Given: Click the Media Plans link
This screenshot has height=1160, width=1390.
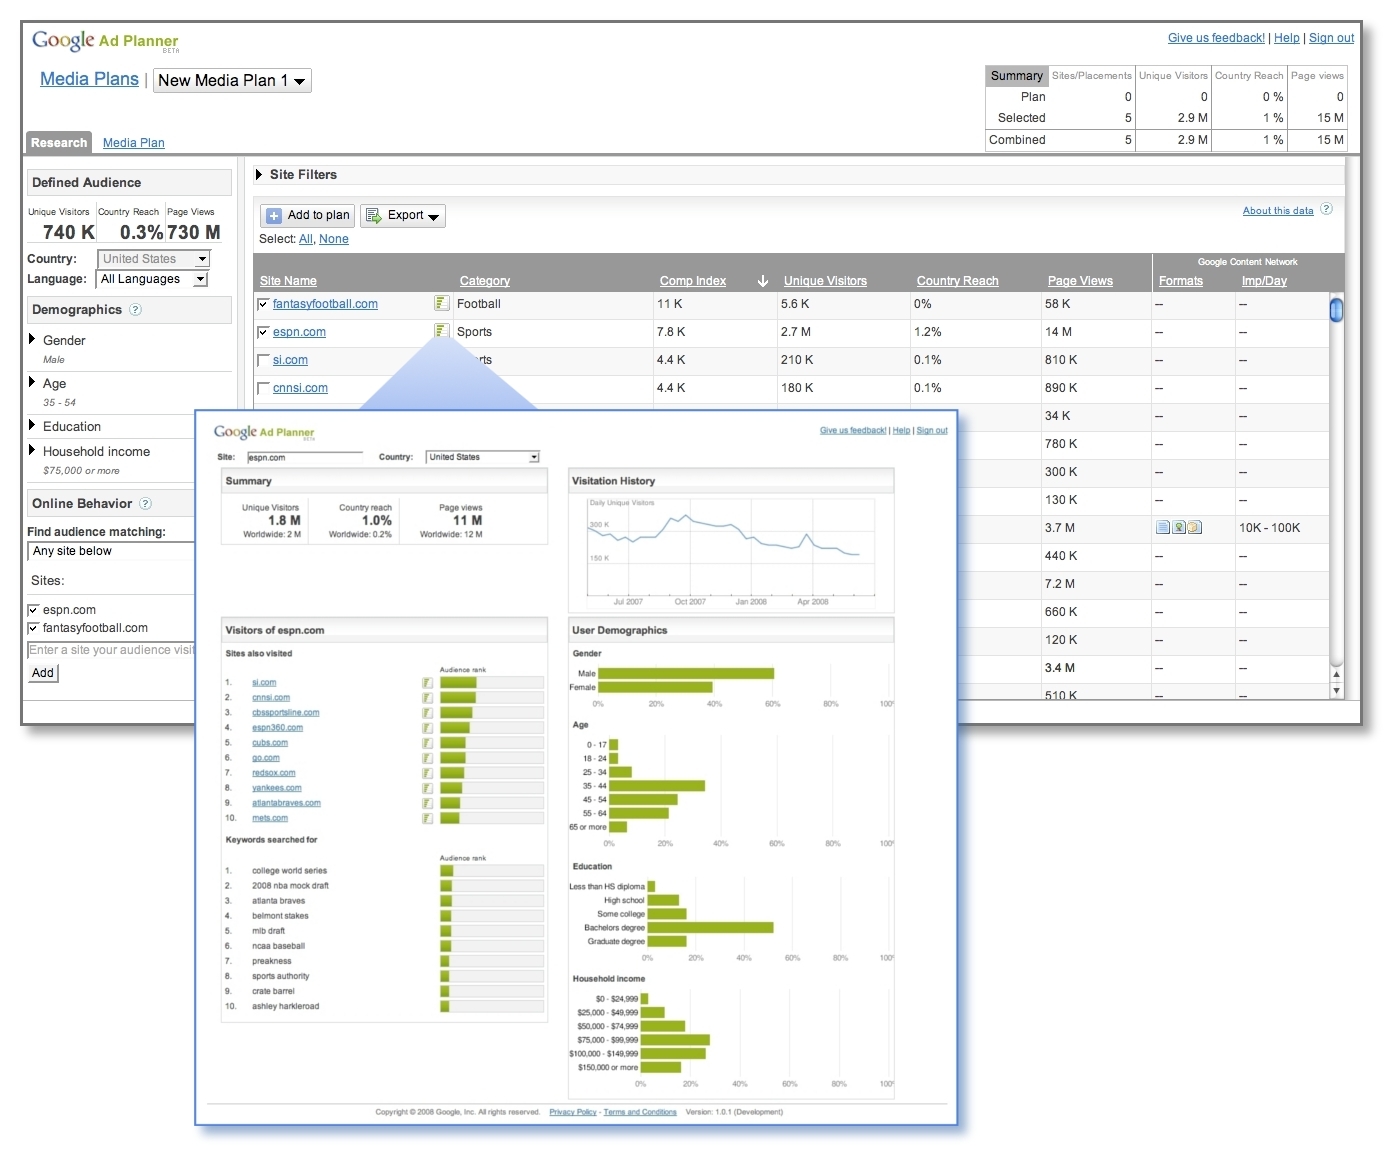Looking at the screenshot, I should click(x=89, y=79).
